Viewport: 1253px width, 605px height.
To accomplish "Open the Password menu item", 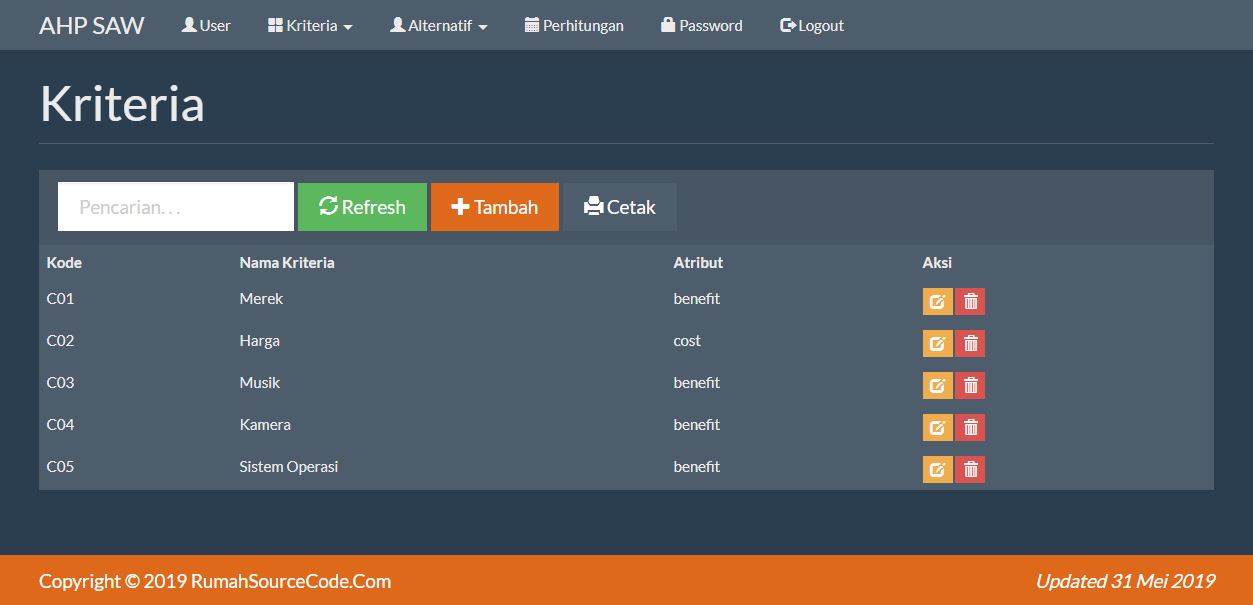I will point(701,25).
